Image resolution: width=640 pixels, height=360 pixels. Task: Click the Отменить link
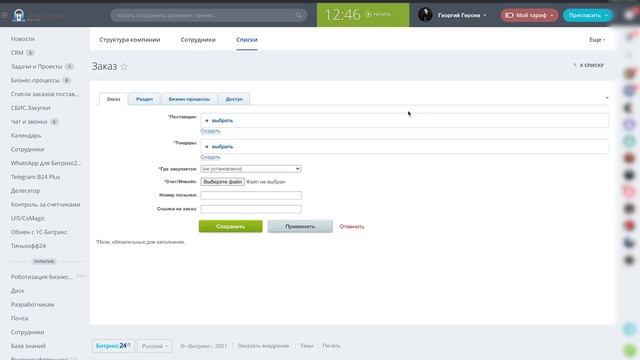point(352,227)
